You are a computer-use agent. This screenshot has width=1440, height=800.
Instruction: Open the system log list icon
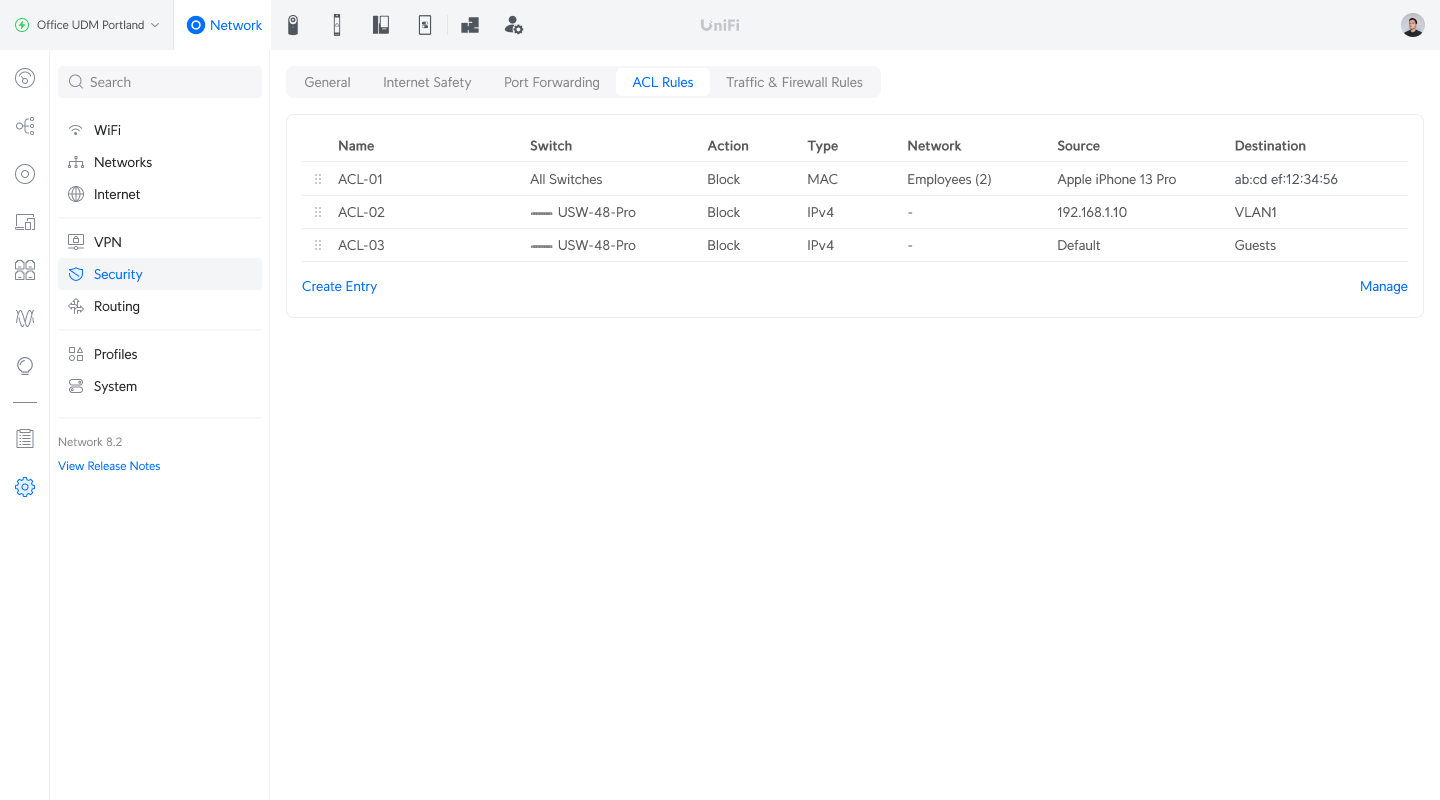pos(25,438)
